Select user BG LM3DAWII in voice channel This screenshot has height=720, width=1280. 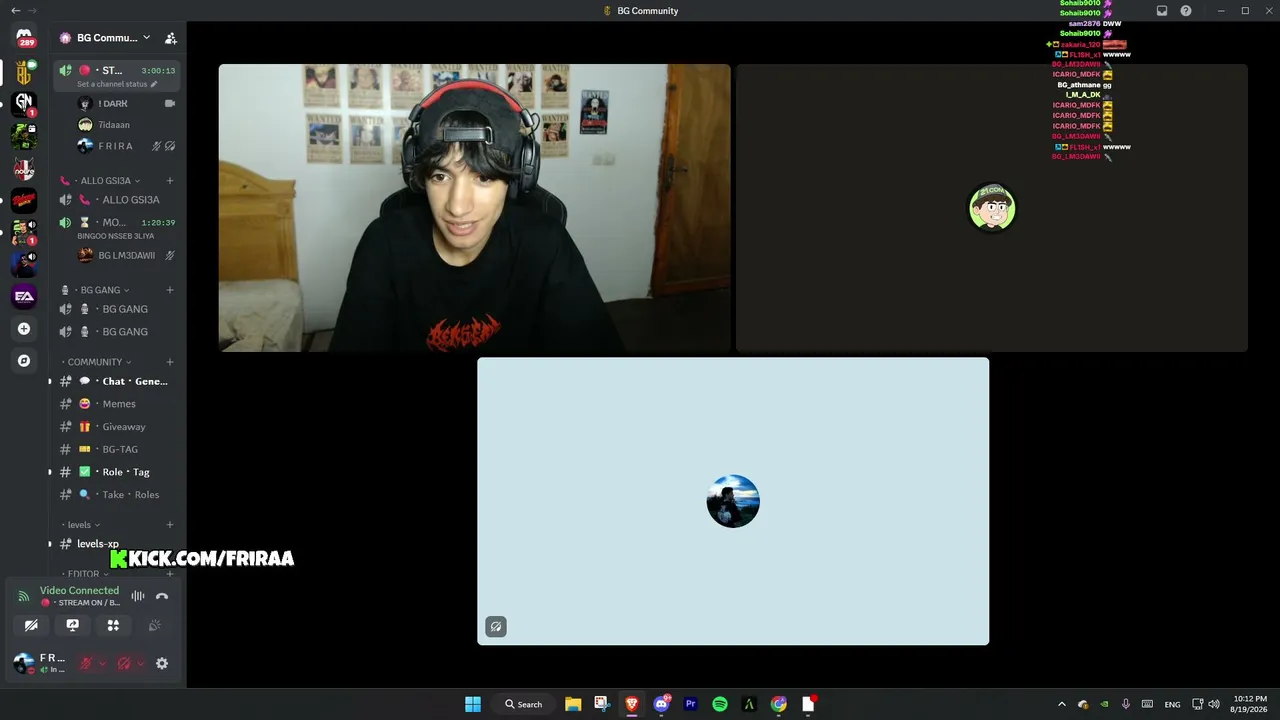click(x=126, y=255)
